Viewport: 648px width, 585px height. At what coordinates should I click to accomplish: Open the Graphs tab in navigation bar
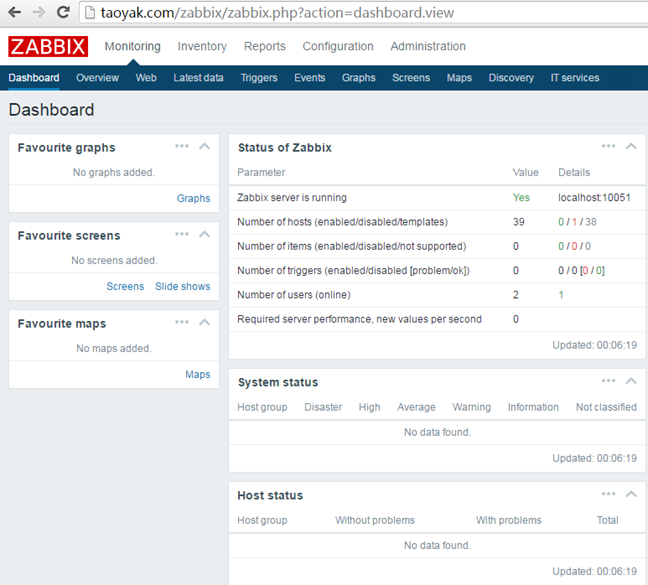pos(358,78)
